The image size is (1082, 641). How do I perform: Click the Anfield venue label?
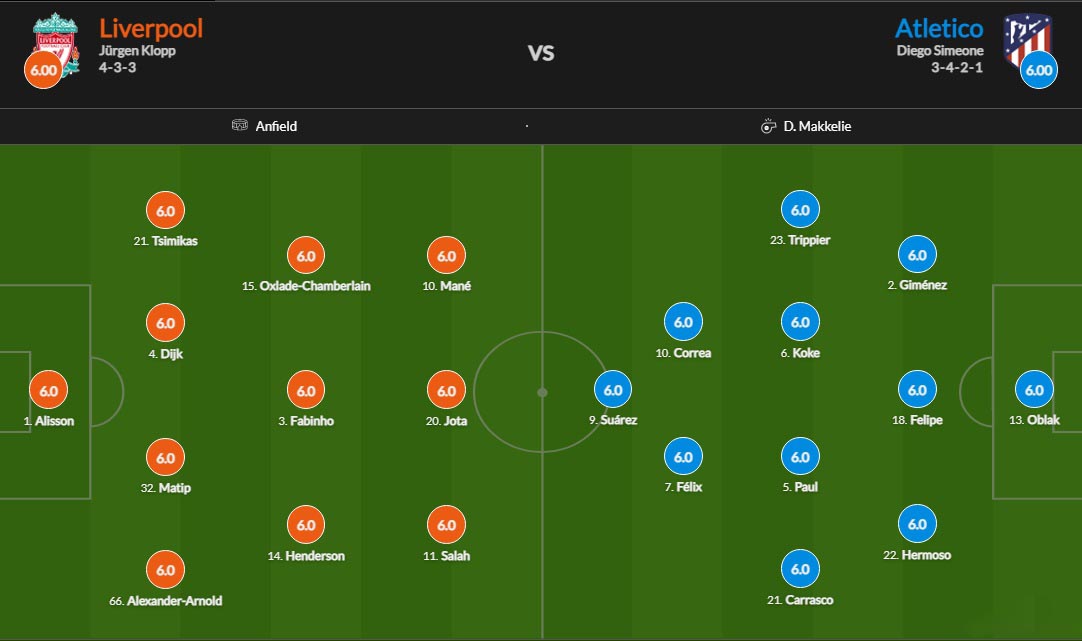(x=275, y=126)
